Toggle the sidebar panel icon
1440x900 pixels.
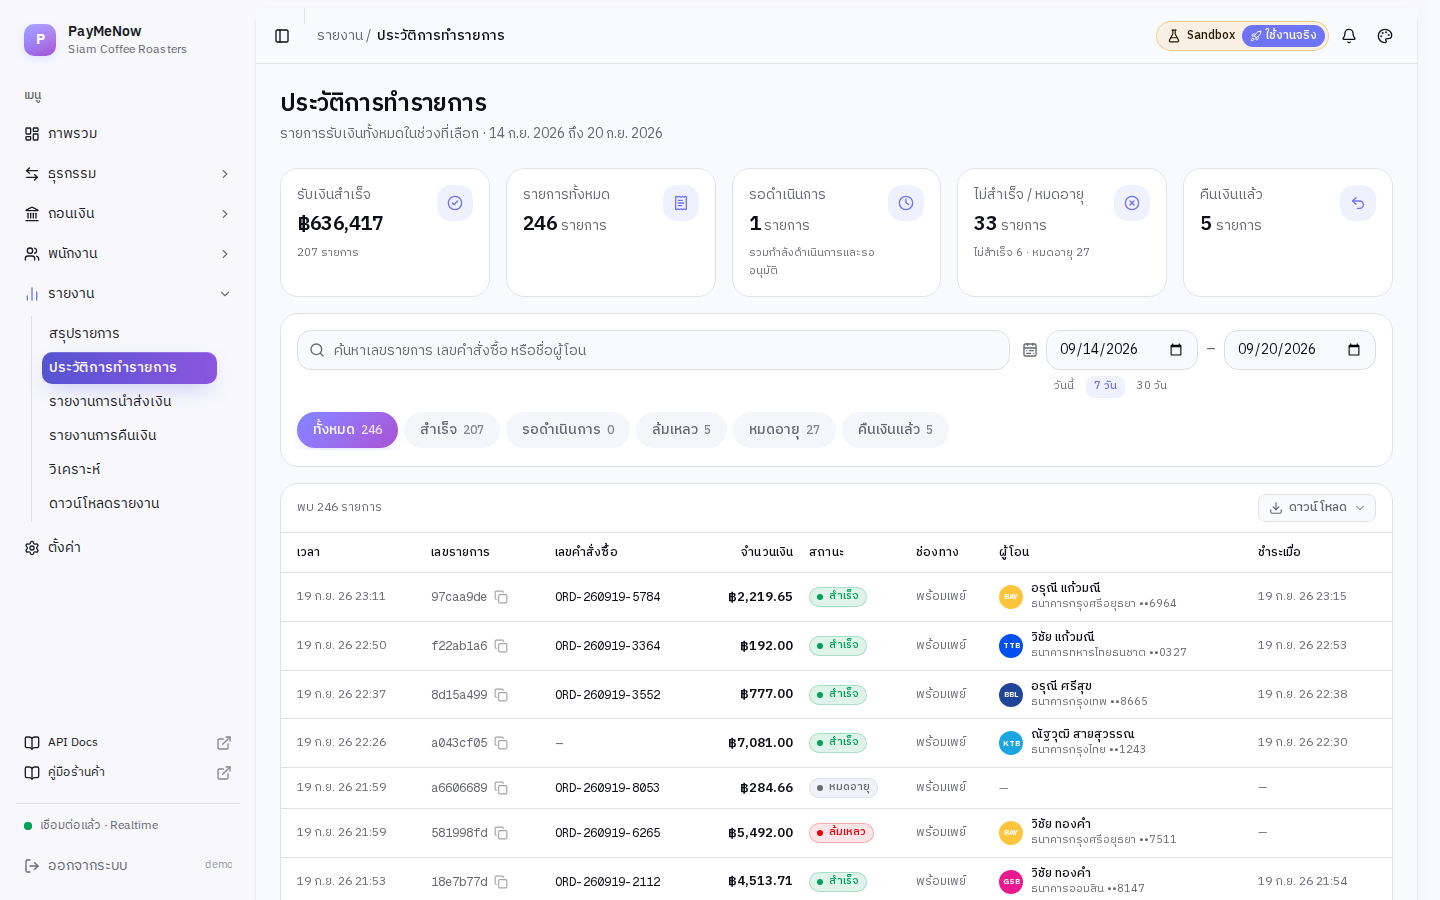(282, 36)
